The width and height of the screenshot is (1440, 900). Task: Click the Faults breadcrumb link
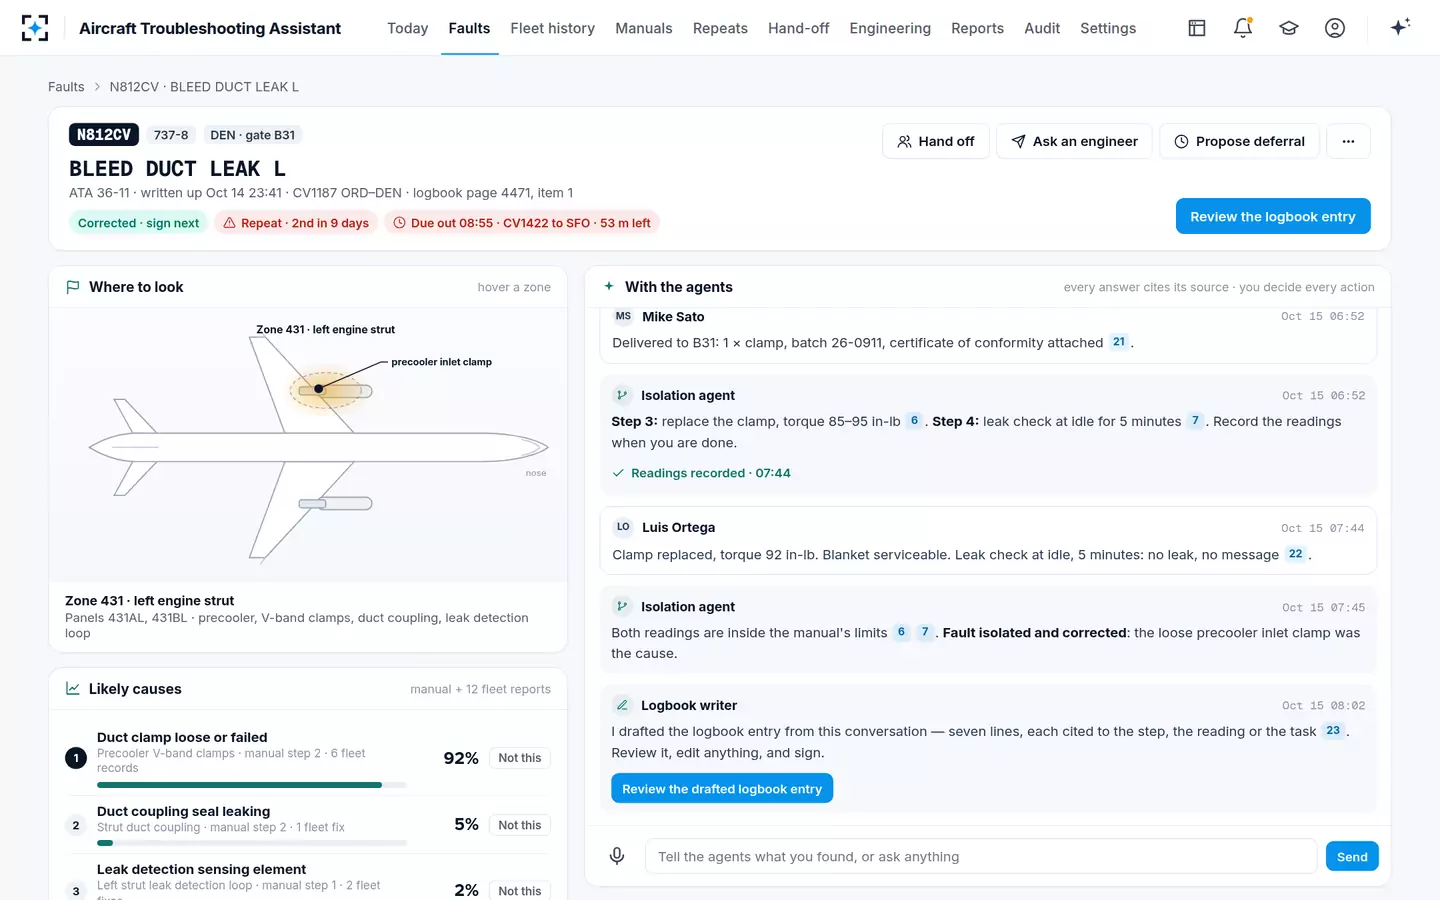[66, 87]
